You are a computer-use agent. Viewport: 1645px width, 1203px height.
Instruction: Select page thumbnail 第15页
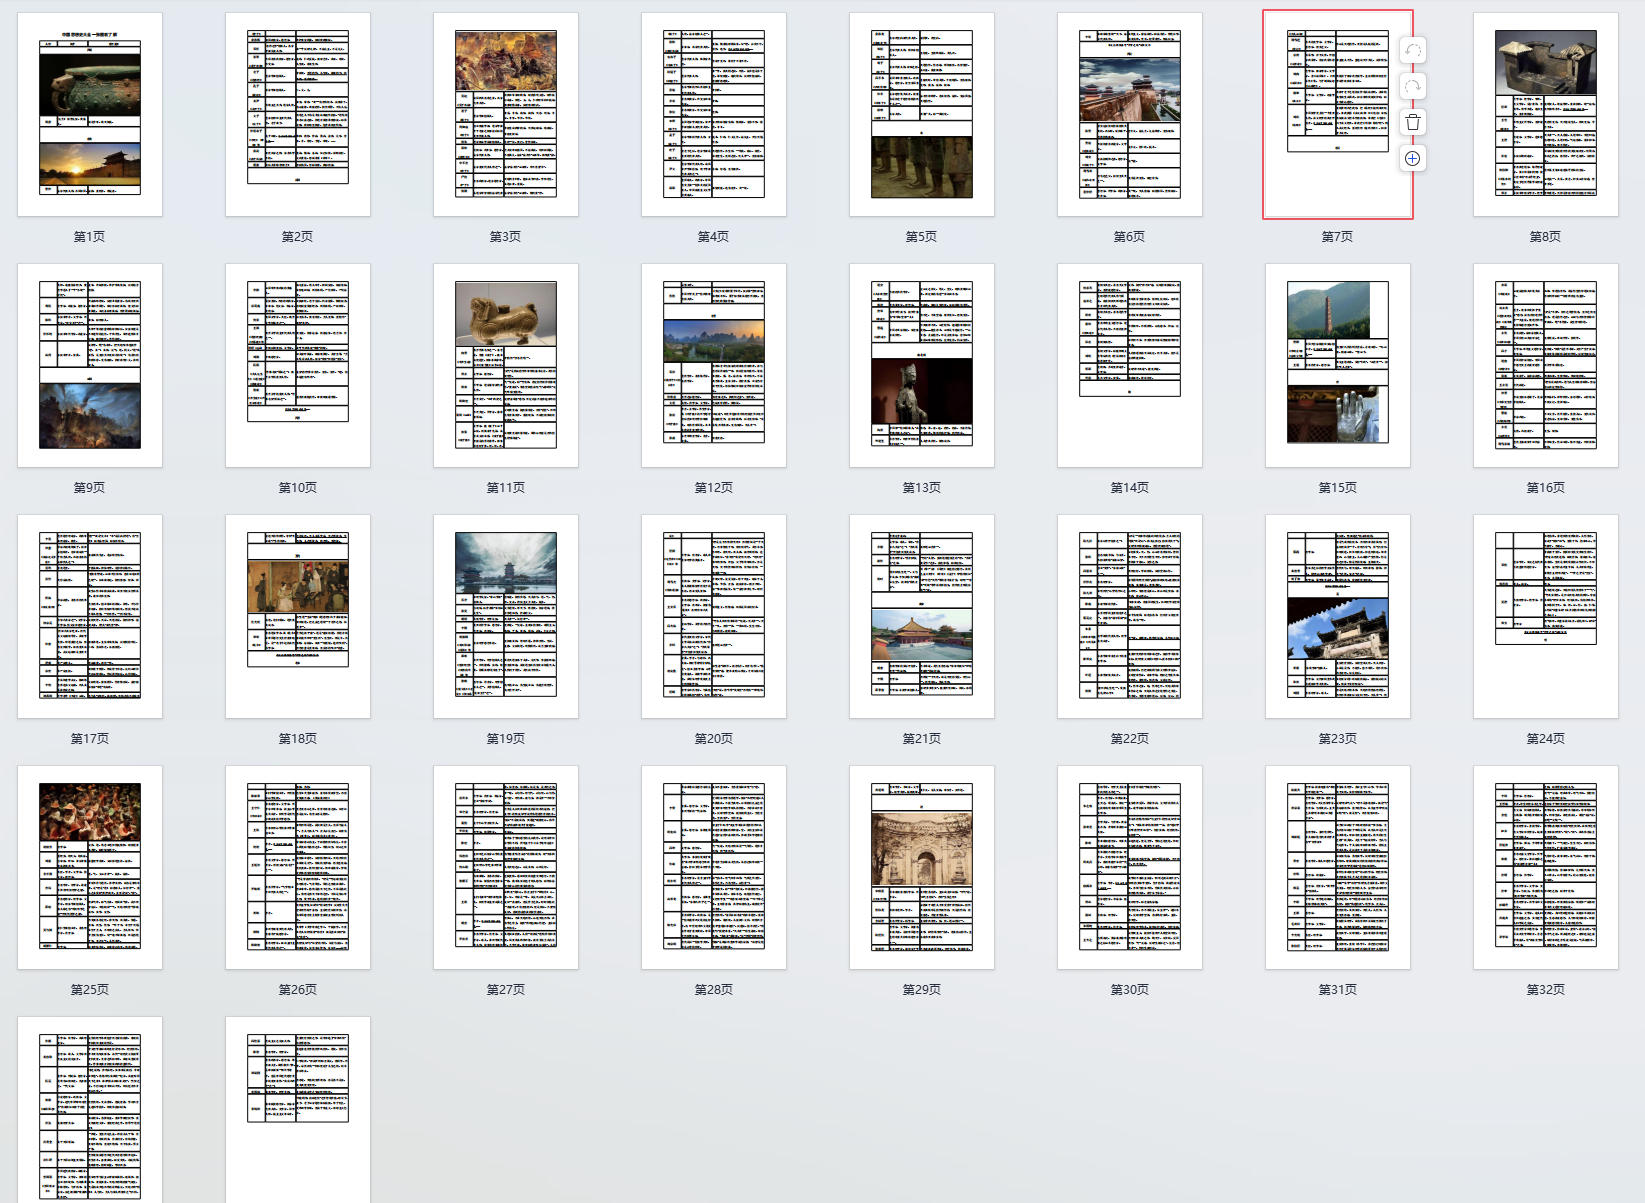coord(1337,365)
